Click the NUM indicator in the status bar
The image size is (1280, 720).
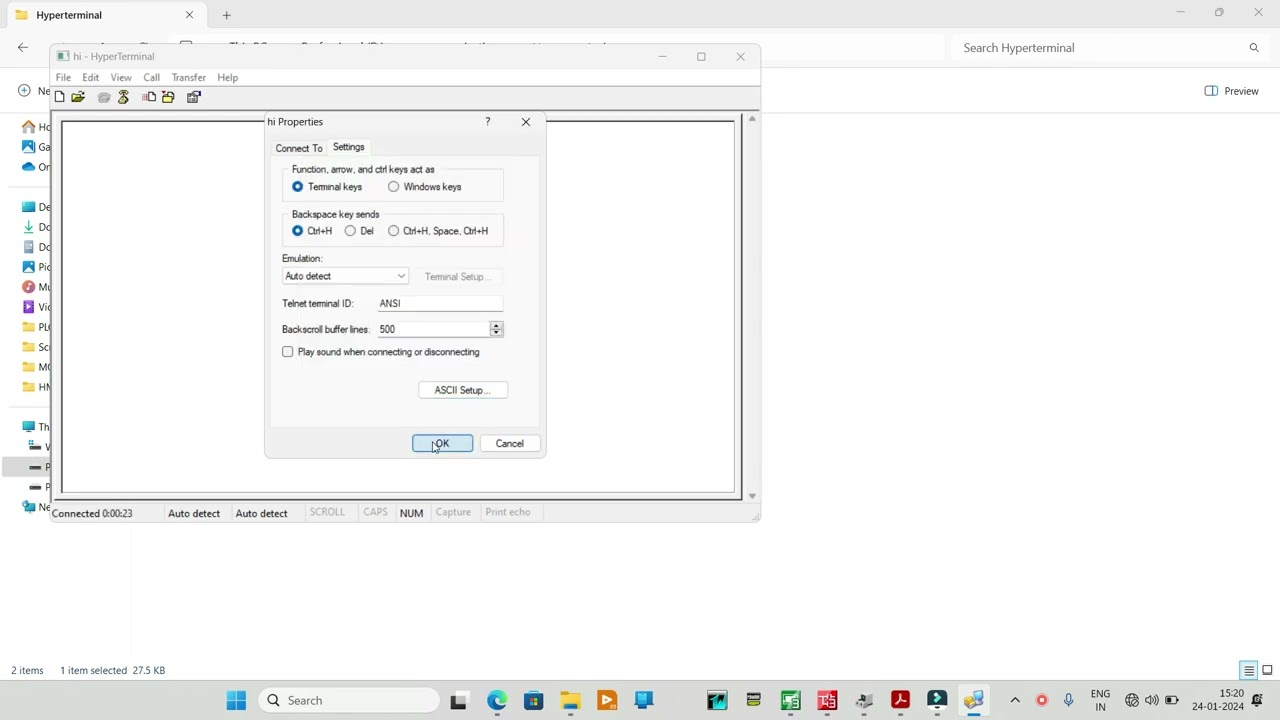click(411, 513)
